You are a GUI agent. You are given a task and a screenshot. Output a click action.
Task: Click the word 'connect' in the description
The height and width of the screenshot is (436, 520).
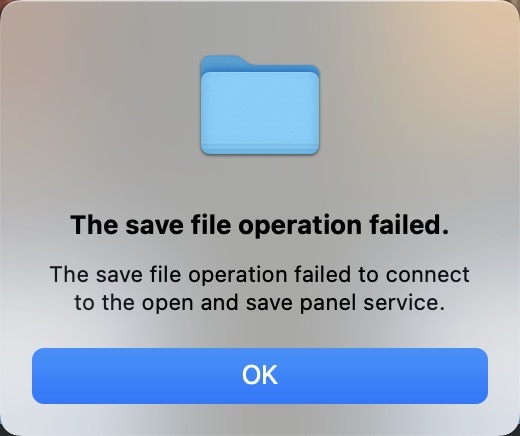(x=428, y=275)
